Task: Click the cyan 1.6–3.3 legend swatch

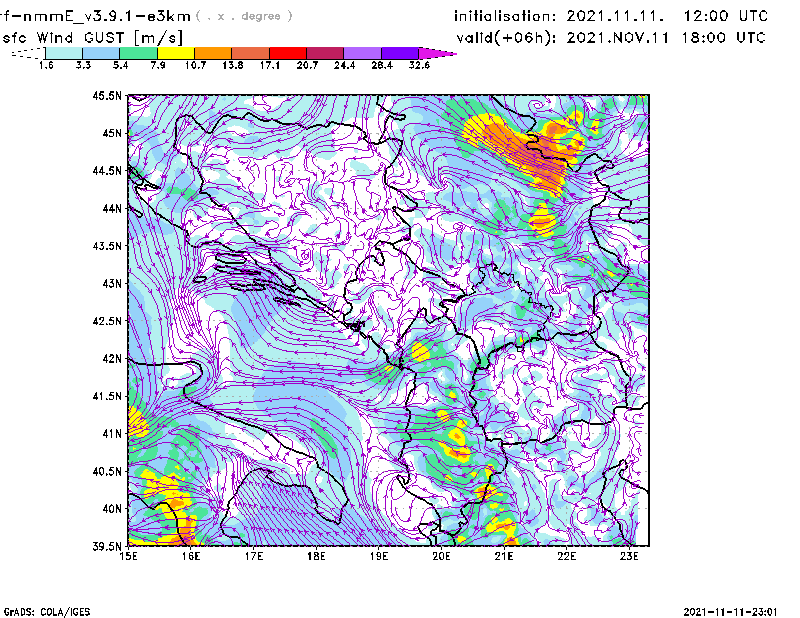Action: click(64, 53)
